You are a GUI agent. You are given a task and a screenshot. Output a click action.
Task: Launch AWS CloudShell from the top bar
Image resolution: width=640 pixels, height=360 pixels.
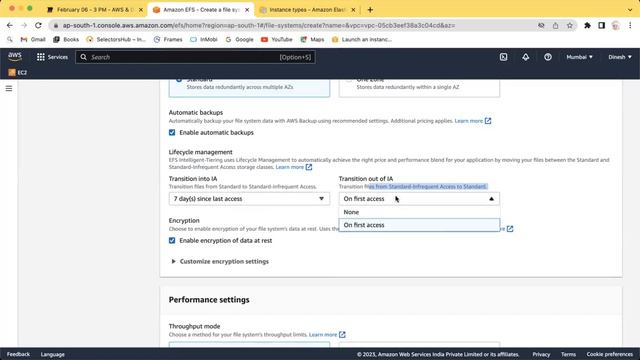[503, 57]
